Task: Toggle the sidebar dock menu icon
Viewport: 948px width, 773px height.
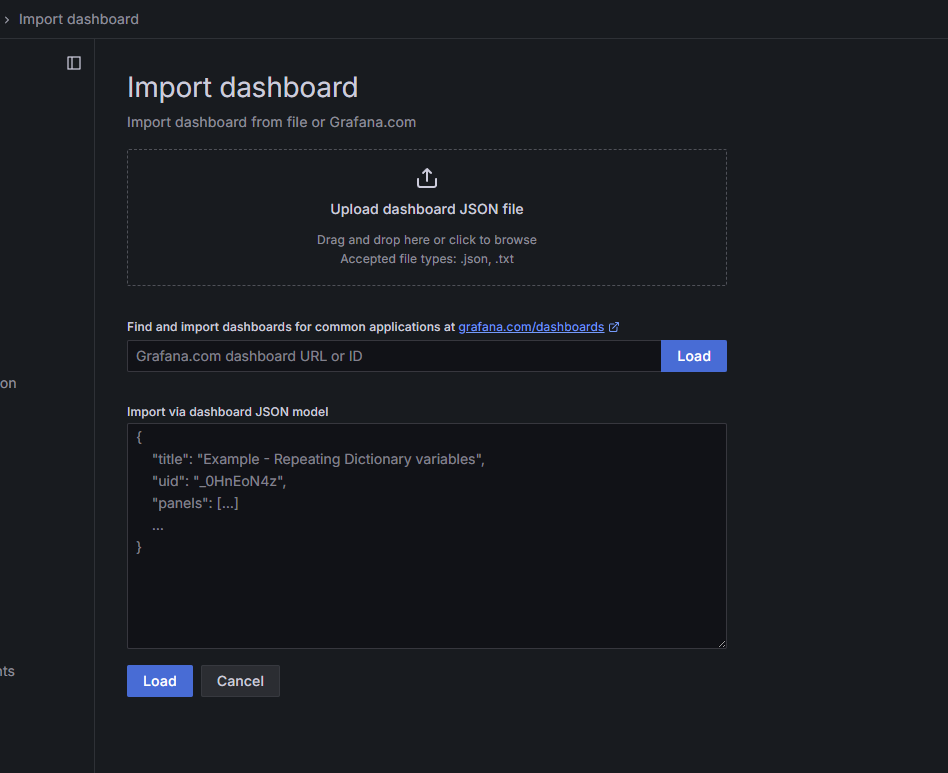Action: coord(74,63)
